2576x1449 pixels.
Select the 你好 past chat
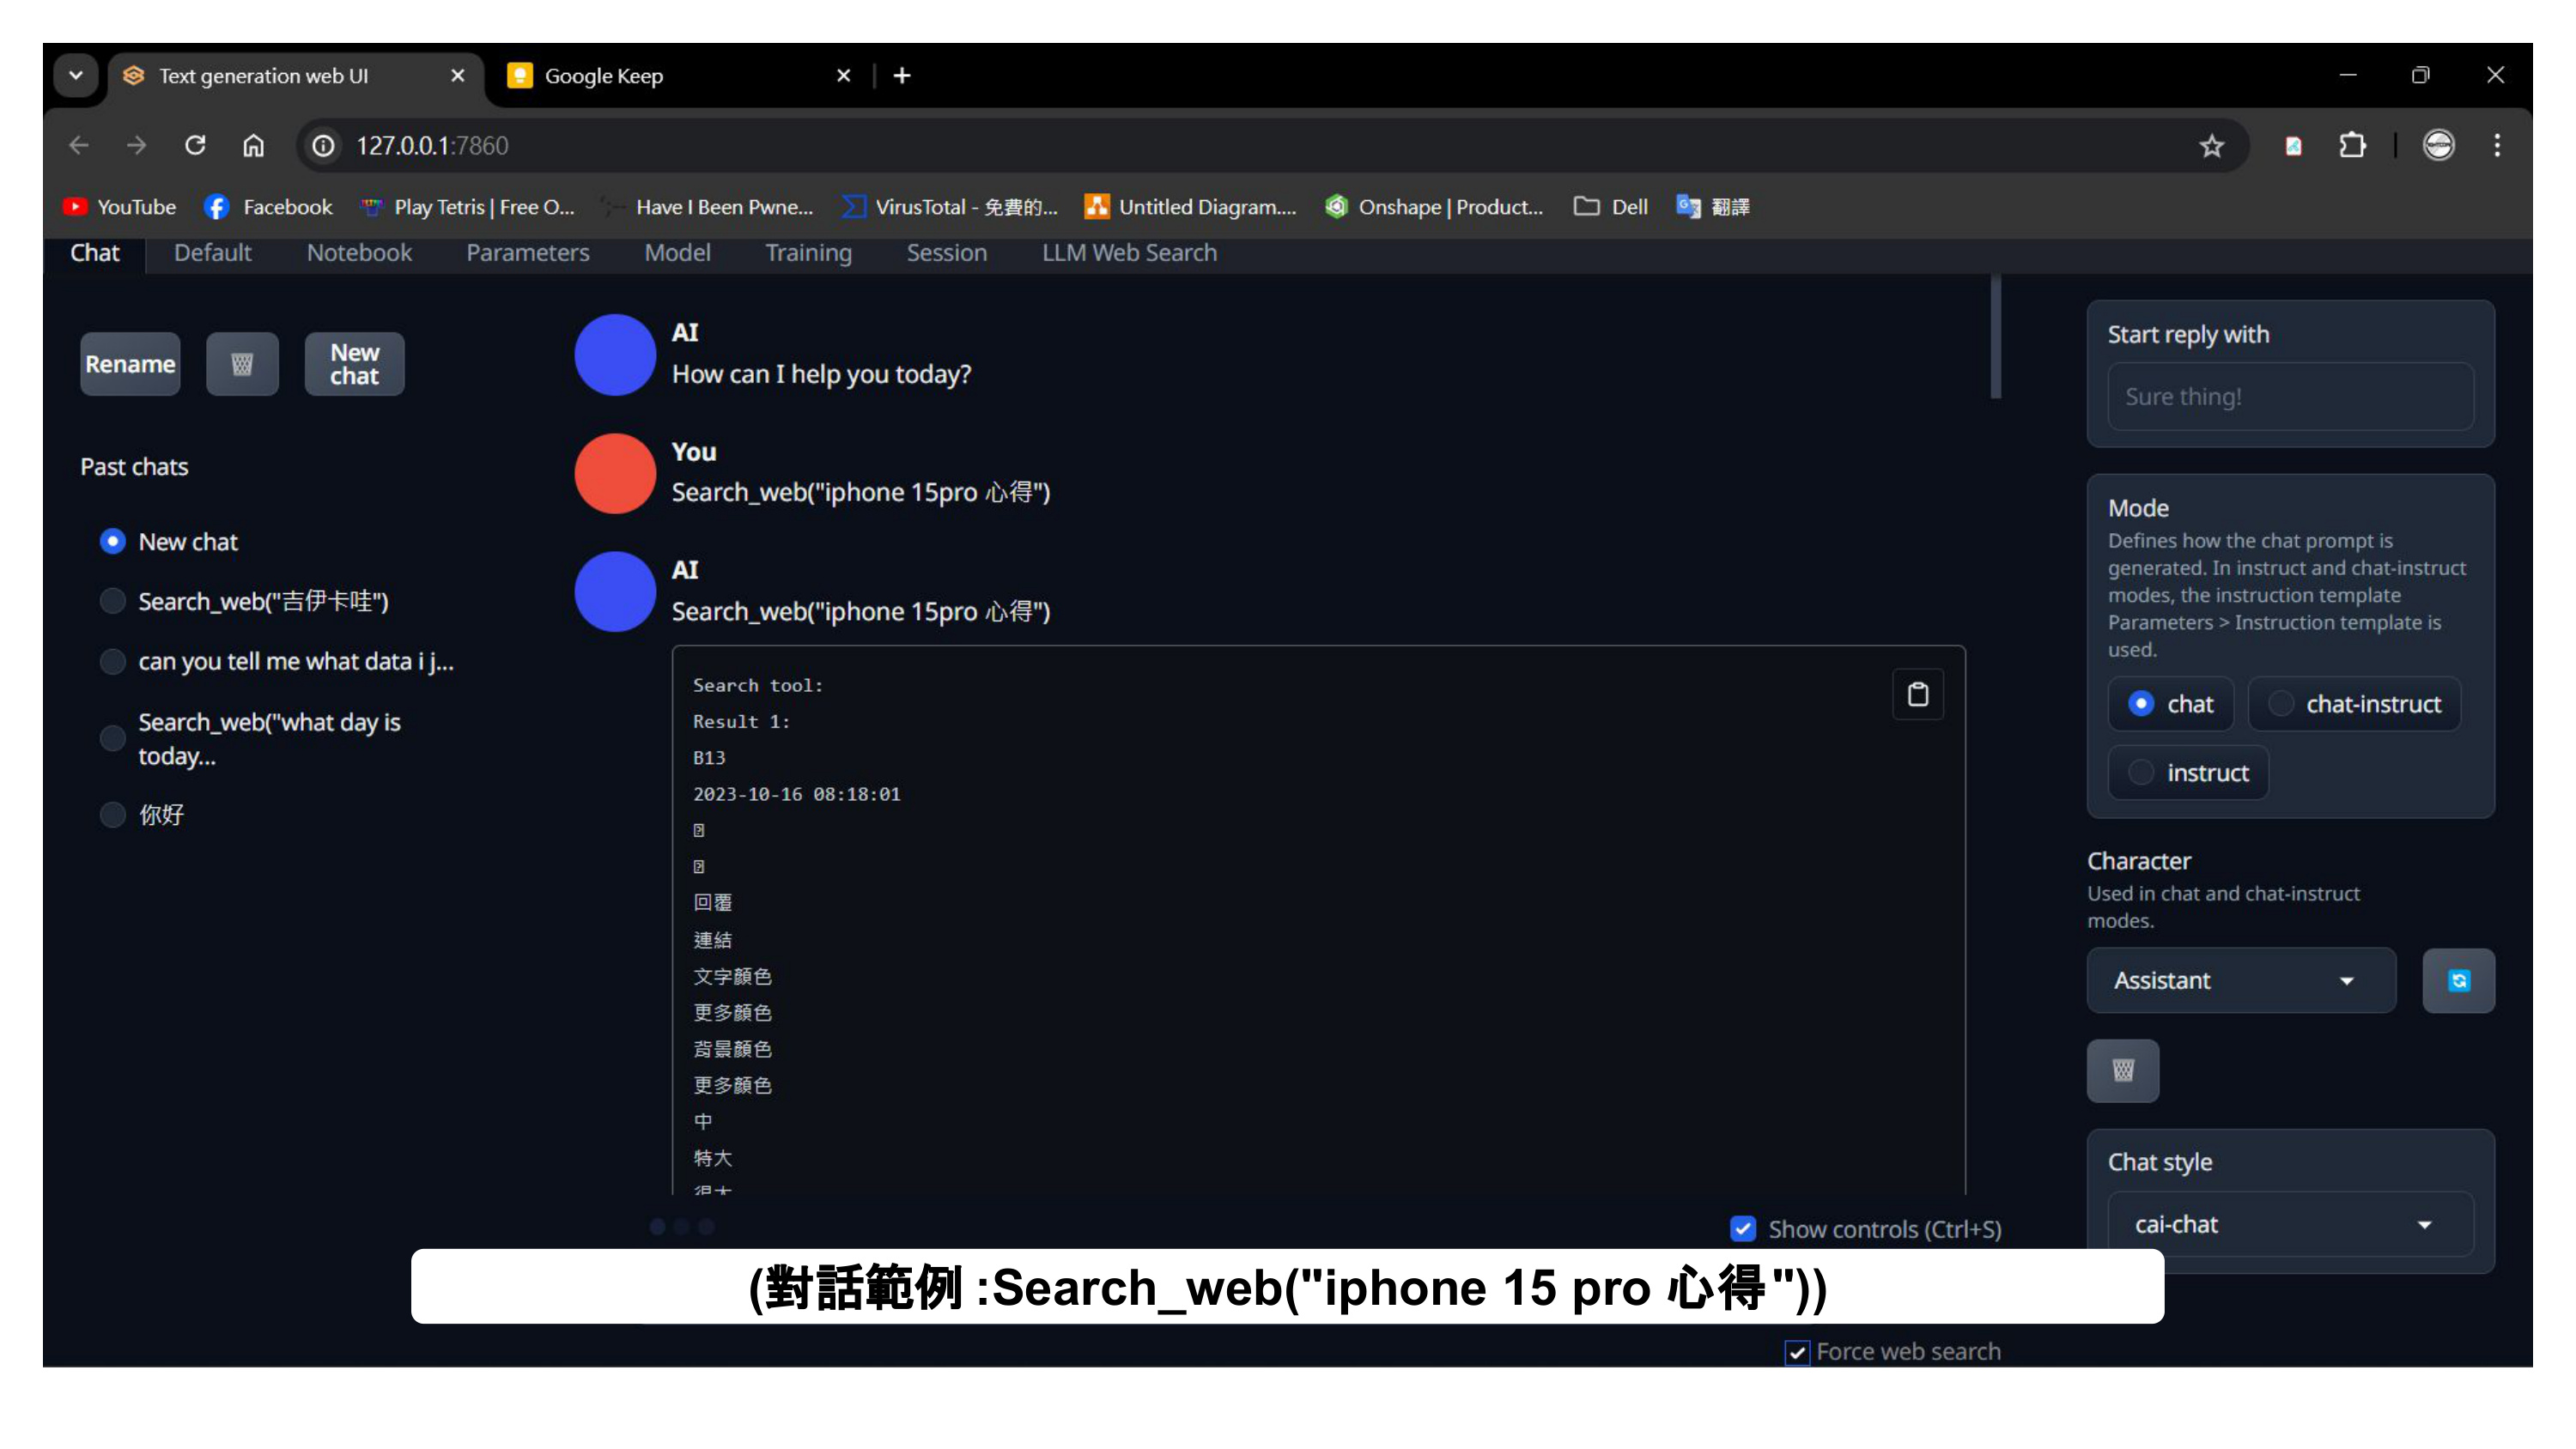pos(142,814)
